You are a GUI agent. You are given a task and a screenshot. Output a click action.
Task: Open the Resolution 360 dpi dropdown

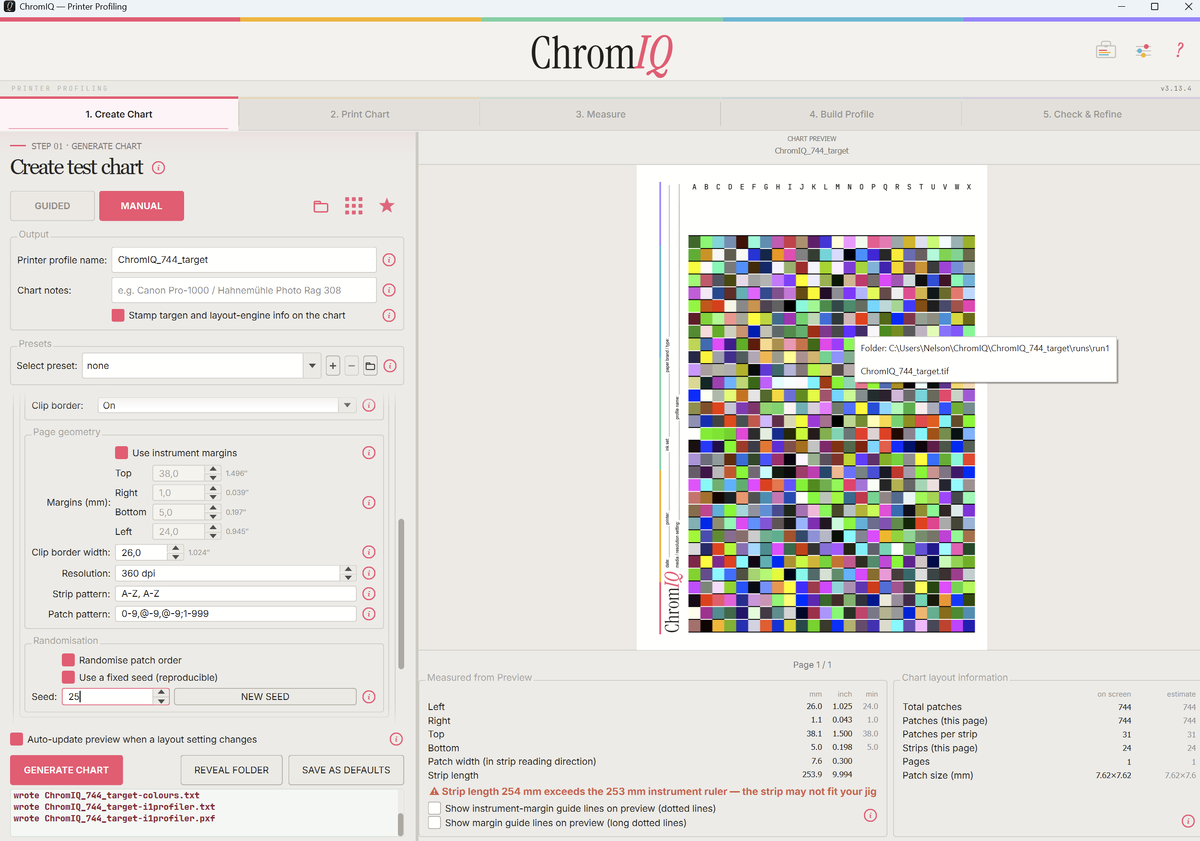click(235, 574)
